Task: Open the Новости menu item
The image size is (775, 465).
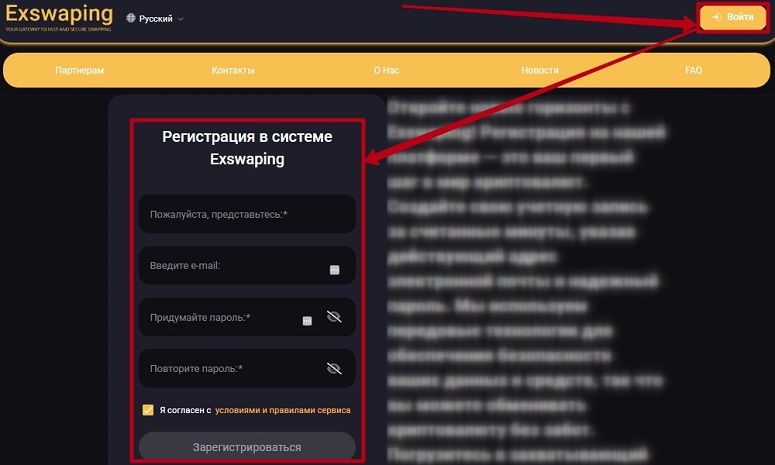Action: (x=540, y=70)
